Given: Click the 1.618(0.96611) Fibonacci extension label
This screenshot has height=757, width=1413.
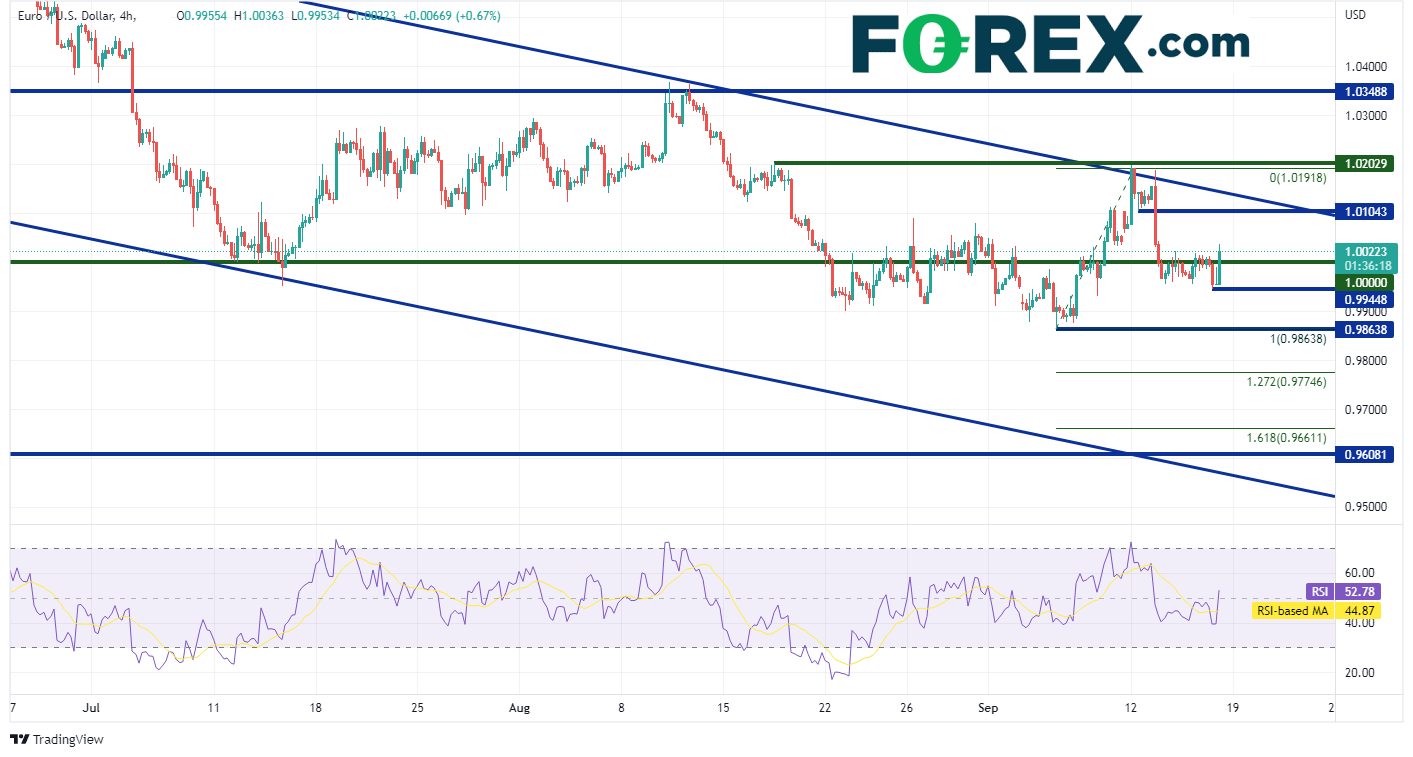Looking at the screenshot, I should 1286,438.
